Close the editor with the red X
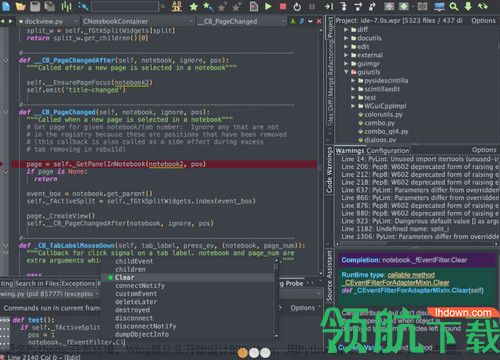Image resolution: width=500 pixels, height=360 pixels. [x=319, y=21]
